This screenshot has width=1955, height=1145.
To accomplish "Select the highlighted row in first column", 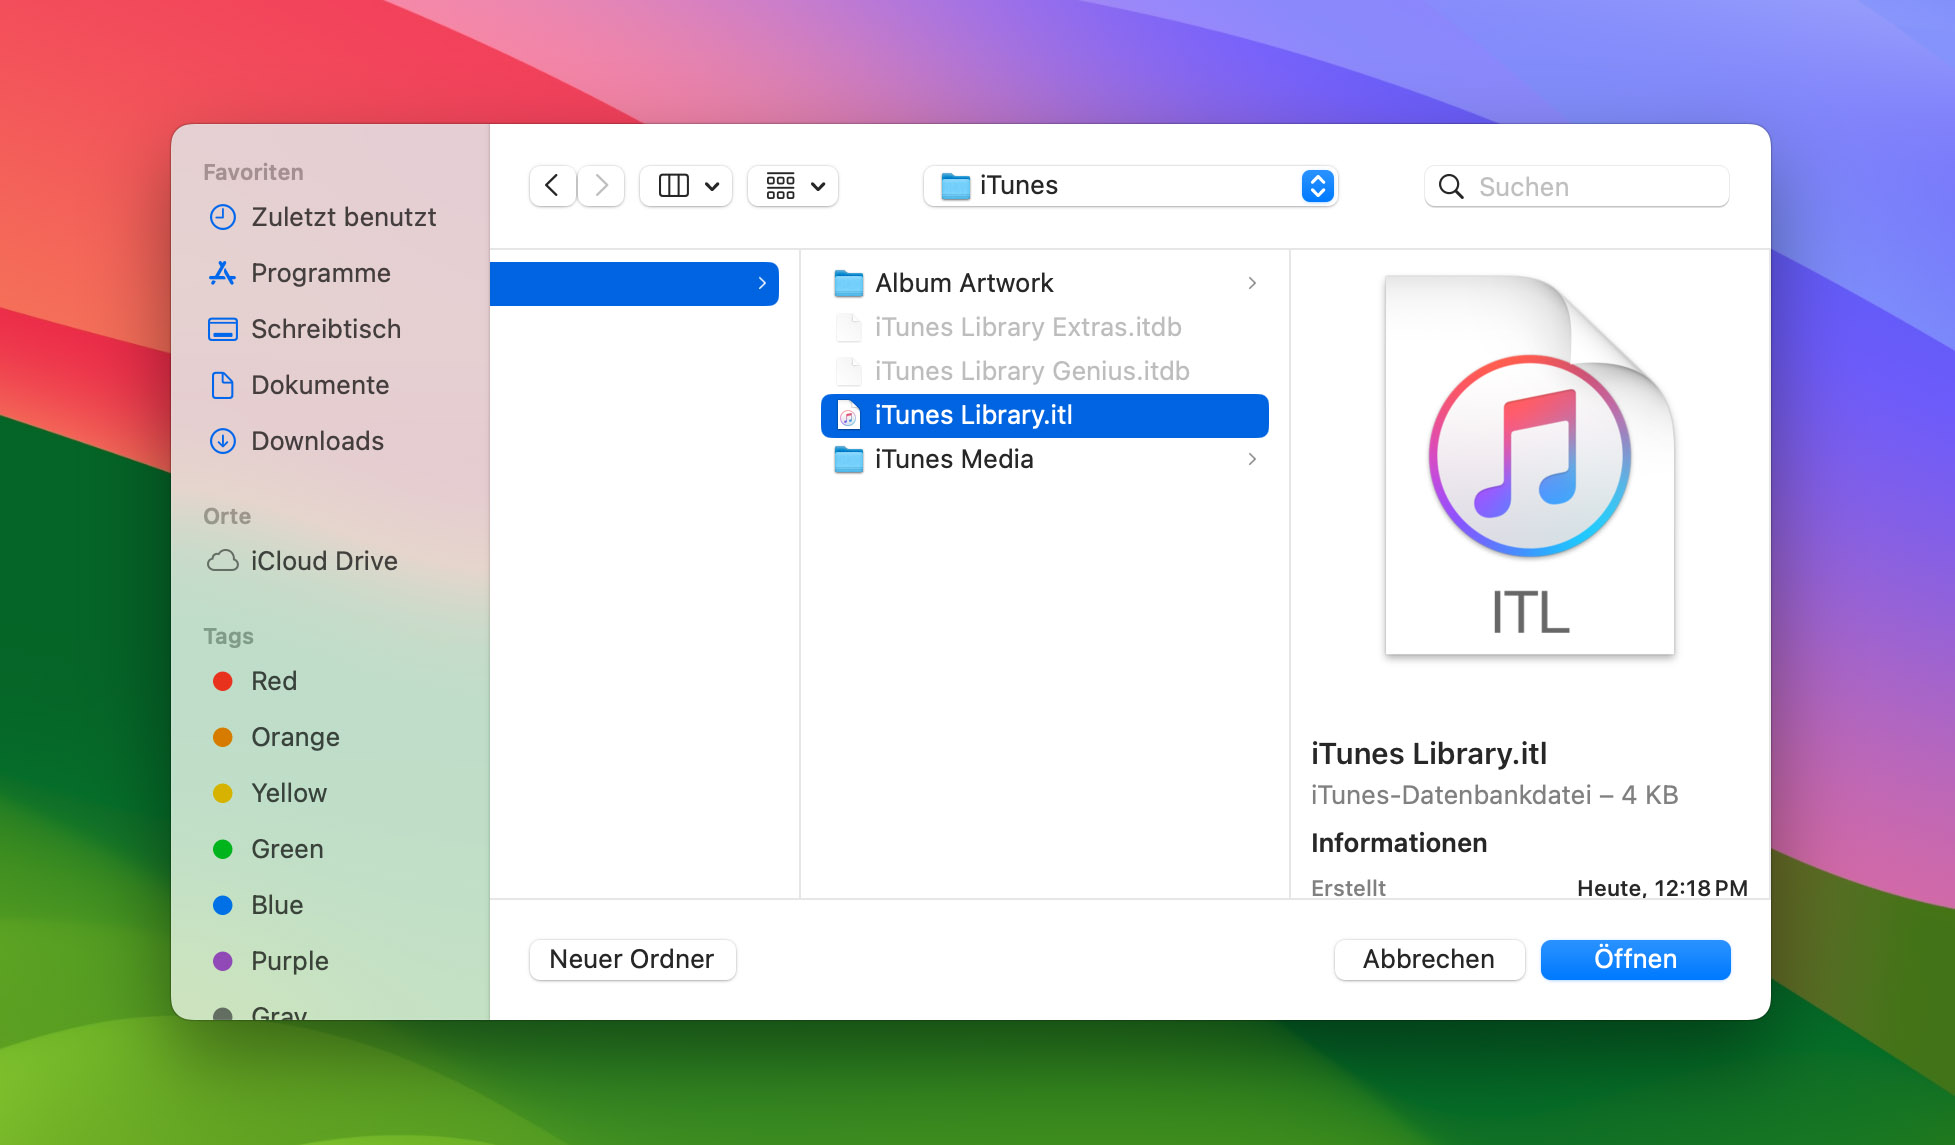I will (634, 283).
